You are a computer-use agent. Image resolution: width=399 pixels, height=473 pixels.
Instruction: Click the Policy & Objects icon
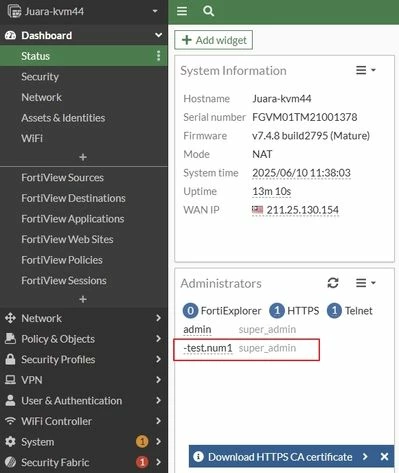pos(10,339)
